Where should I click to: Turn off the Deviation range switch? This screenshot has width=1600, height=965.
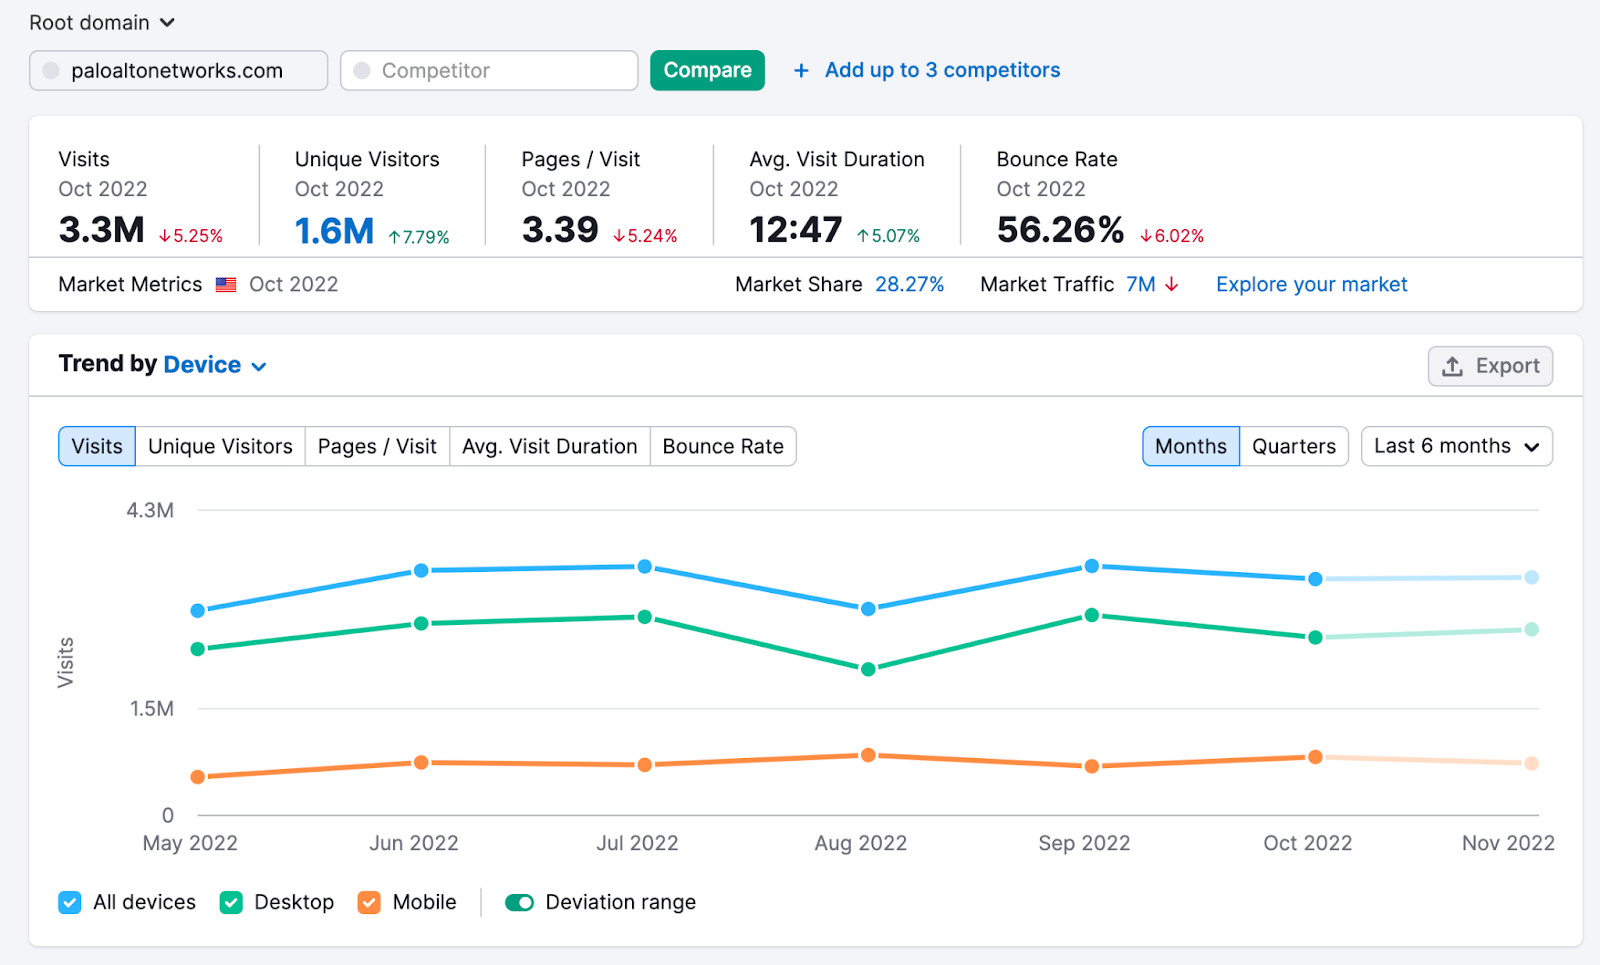(519, 903)
